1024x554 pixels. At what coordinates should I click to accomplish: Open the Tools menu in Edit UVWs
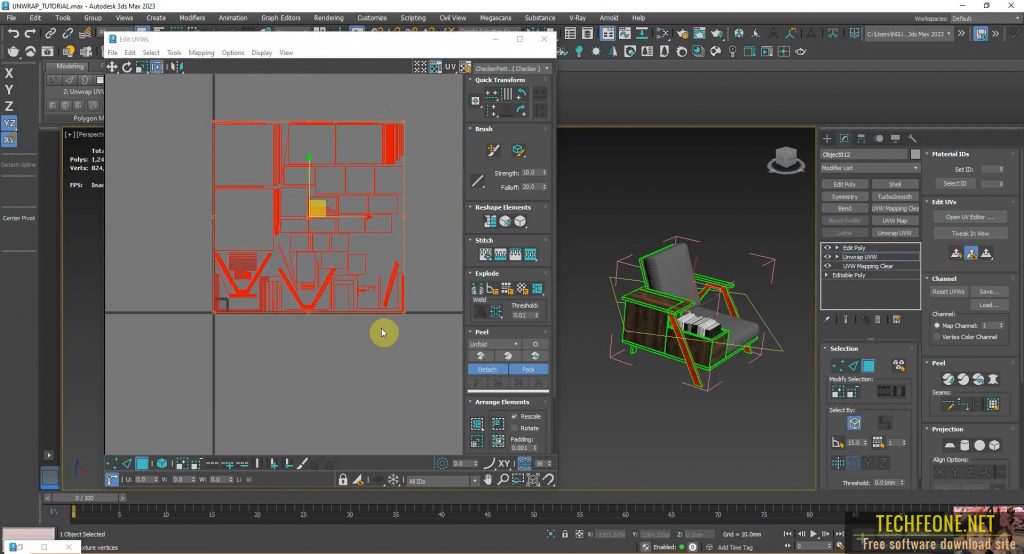[174, 53]
